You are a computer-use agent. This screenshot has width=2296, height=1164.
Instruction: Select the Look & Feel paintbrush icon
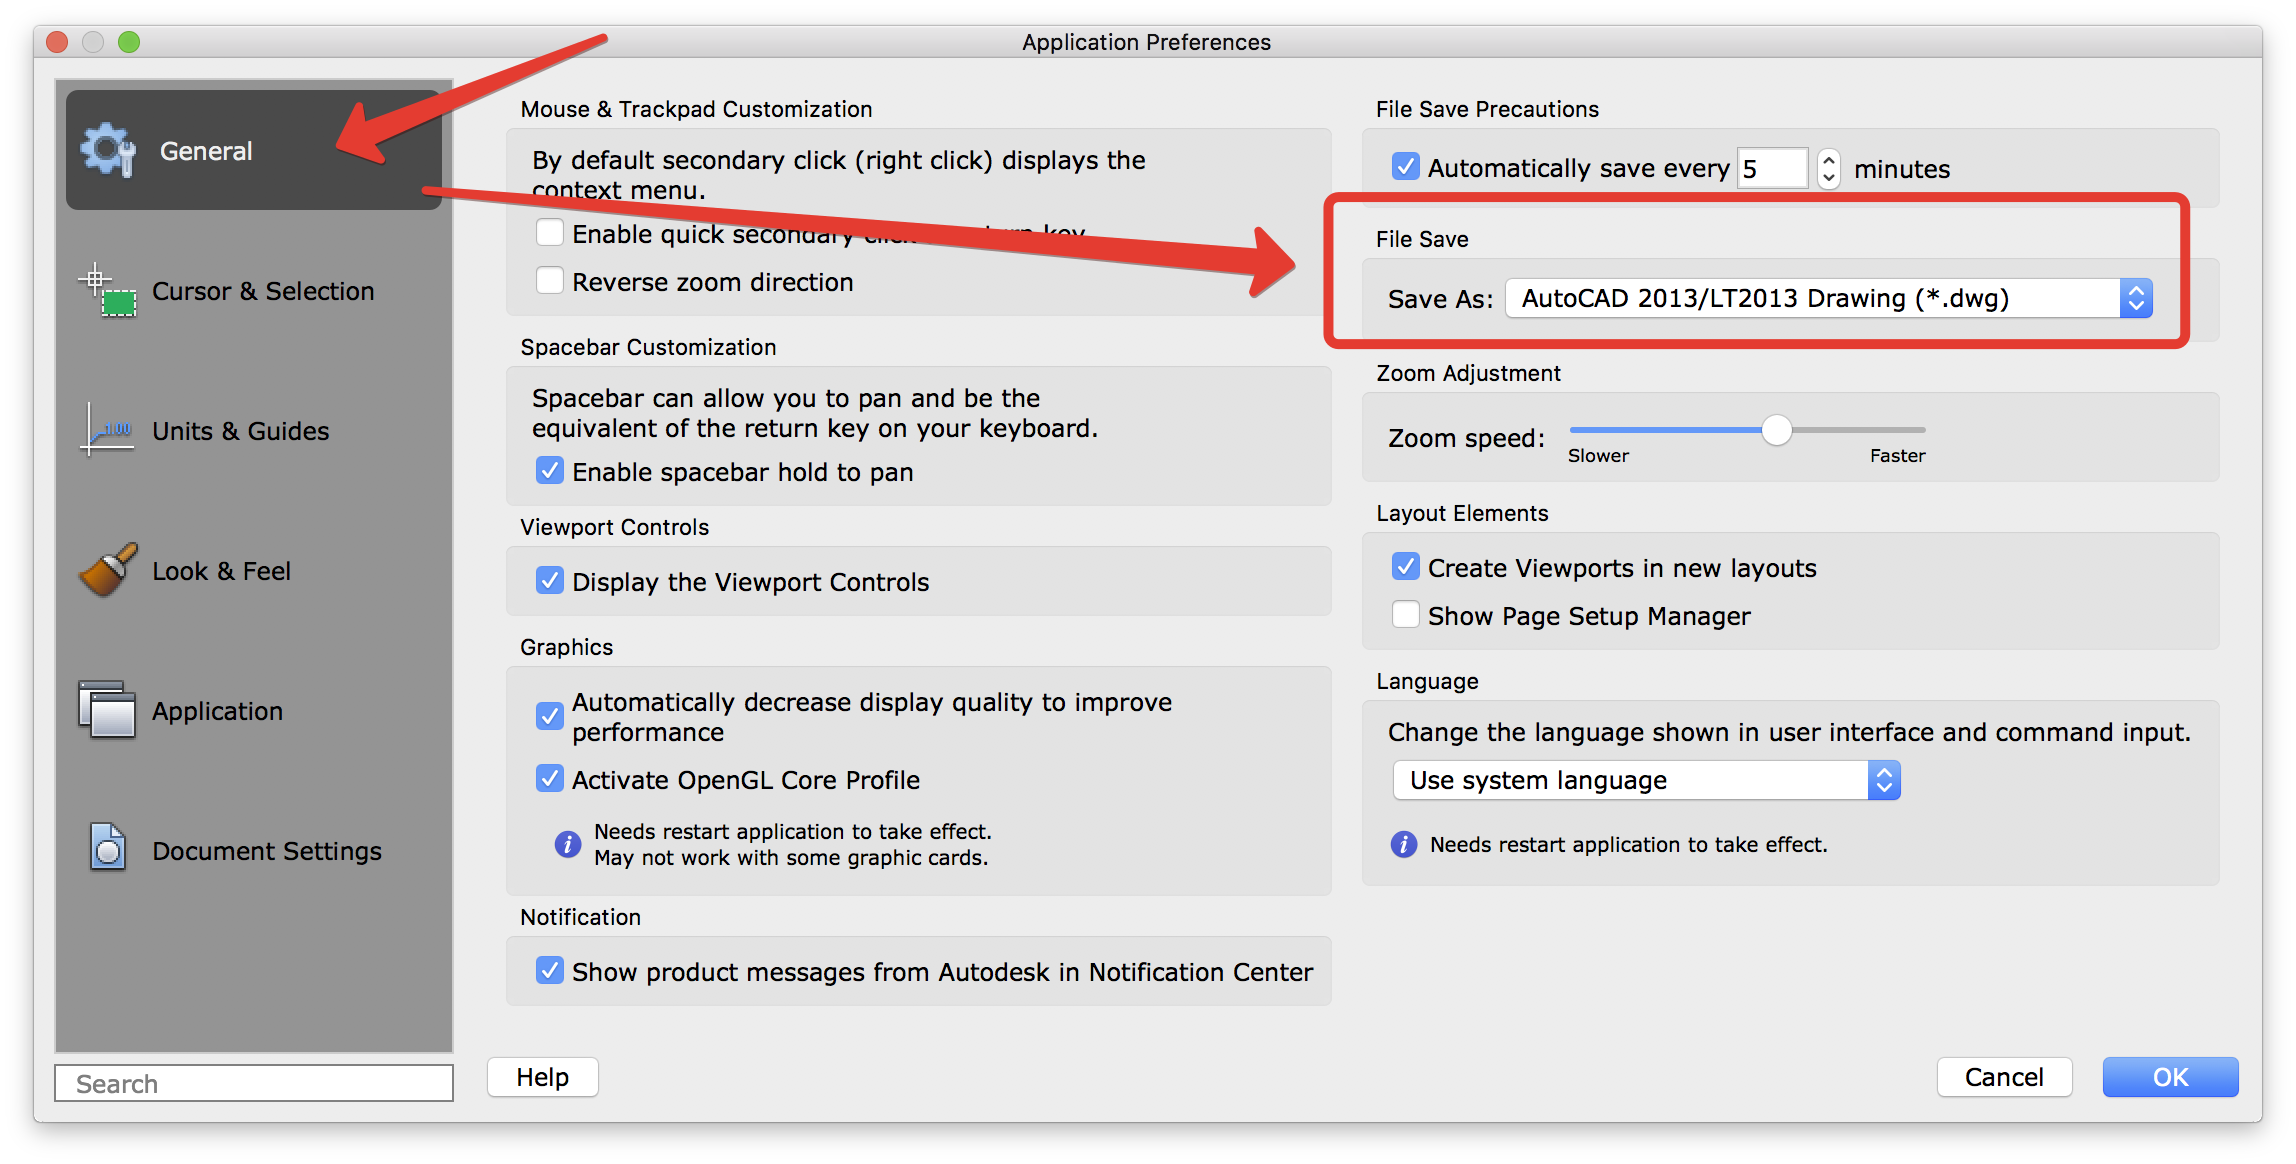point(106,570)
